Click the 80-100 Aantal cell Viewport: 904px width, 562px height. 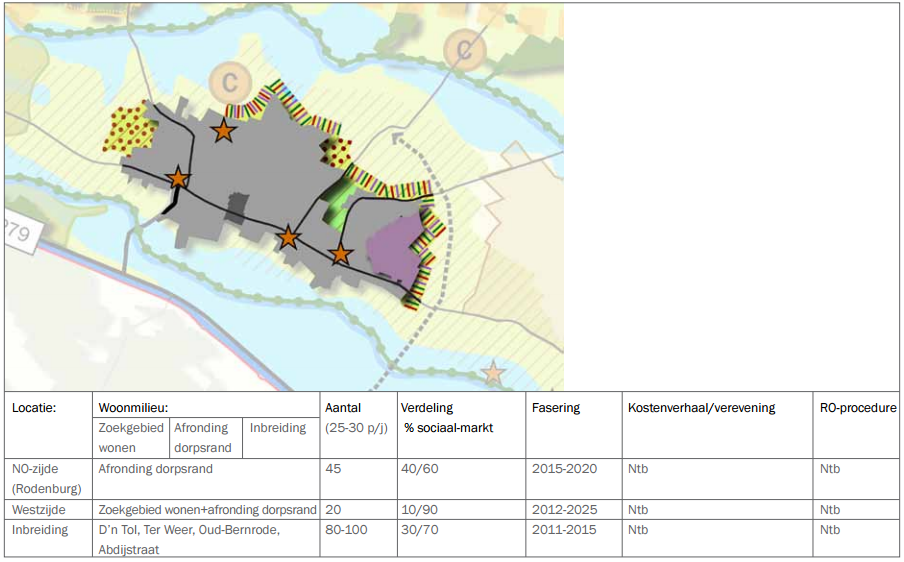pos(346,530)
